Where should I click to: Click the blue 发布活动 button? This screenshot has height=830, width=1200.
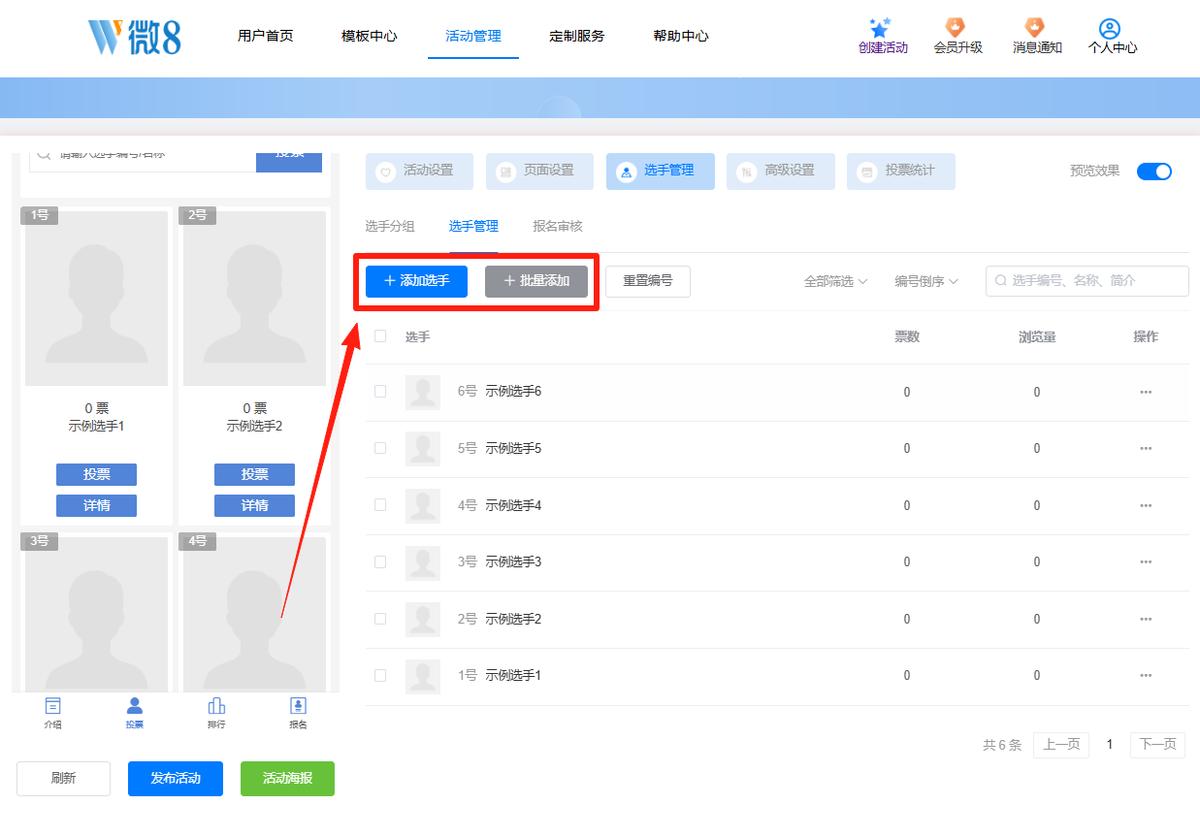click(x=175, y=778)
